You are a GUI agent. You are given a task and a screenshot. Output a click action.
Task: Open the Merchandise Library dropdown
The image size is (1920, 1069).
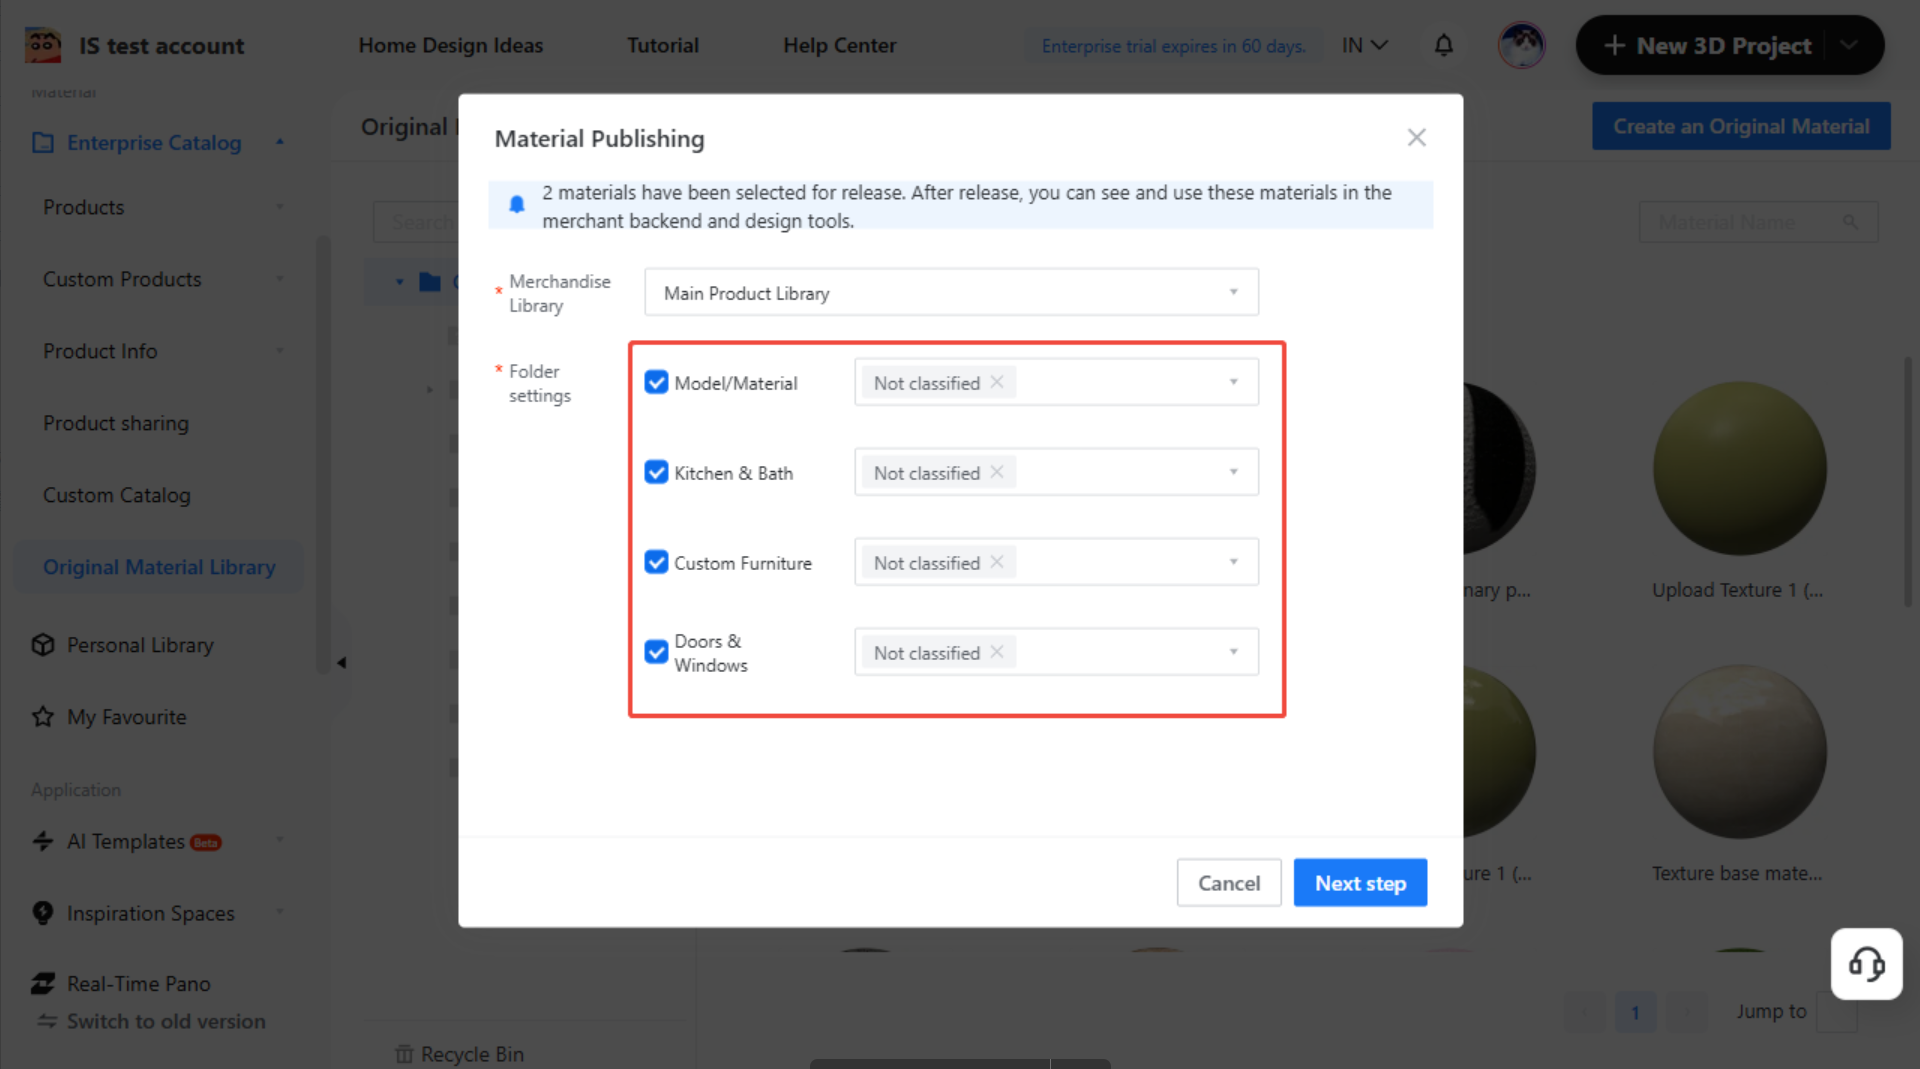(950, 293)
